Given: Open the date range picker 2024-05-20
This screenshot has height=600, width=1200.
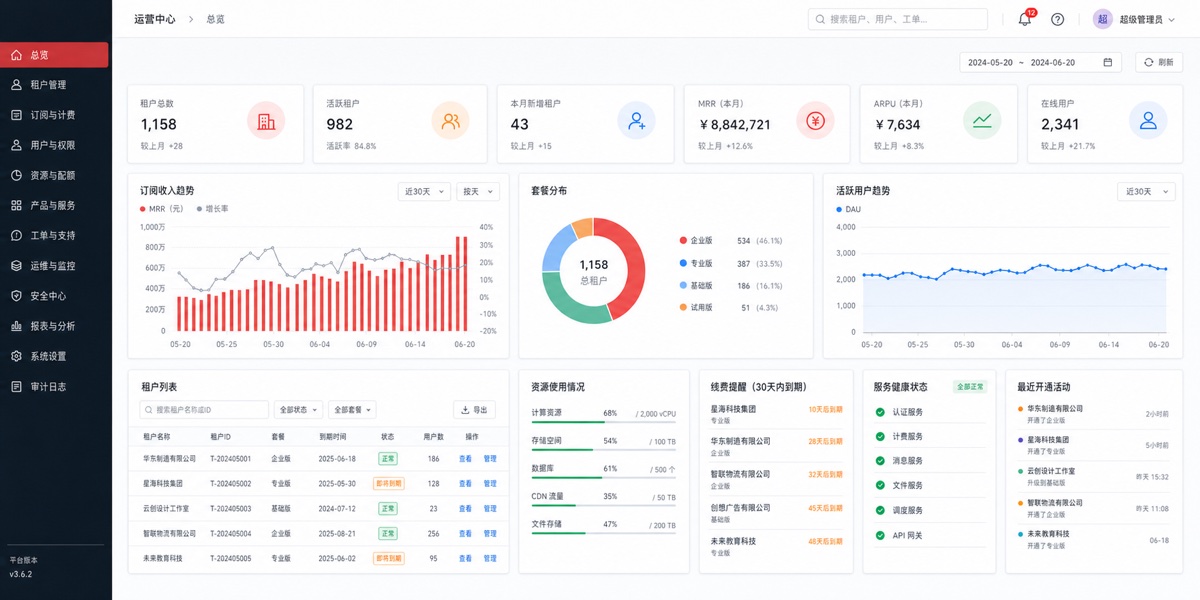Looking at the screenshot, I should click(x=1041, y=62).
